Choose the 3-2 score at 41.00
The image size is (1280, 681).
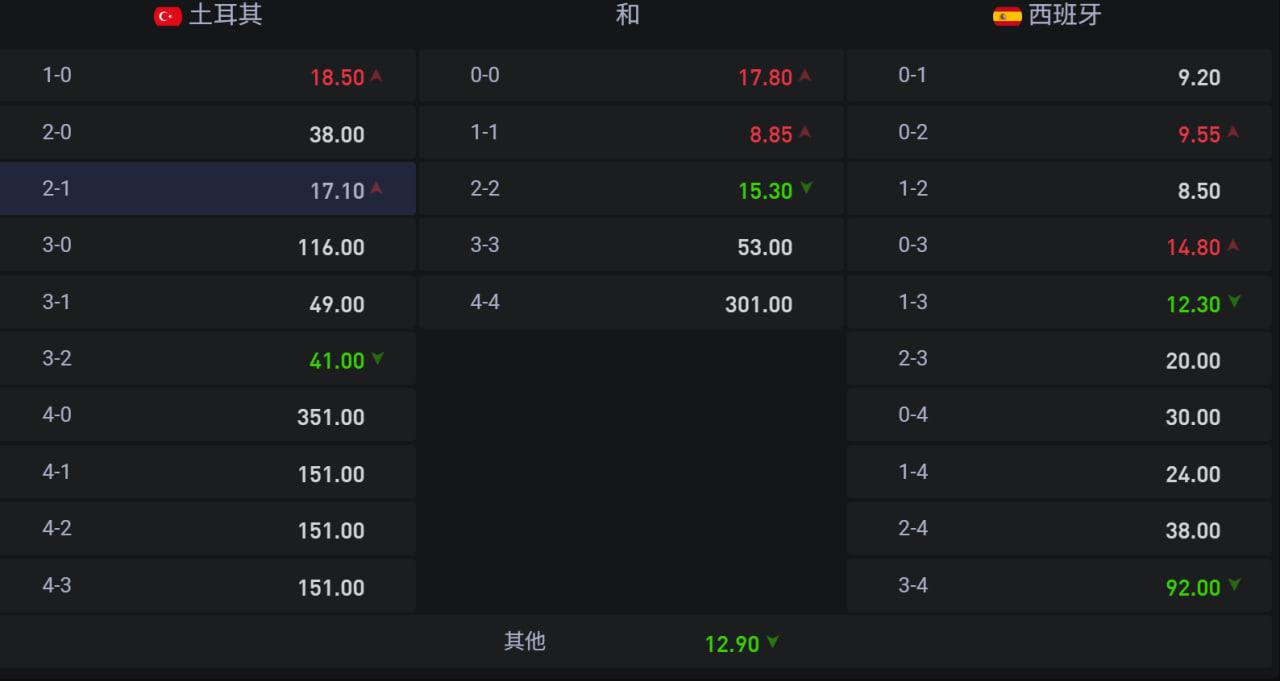tap(207, 359)
